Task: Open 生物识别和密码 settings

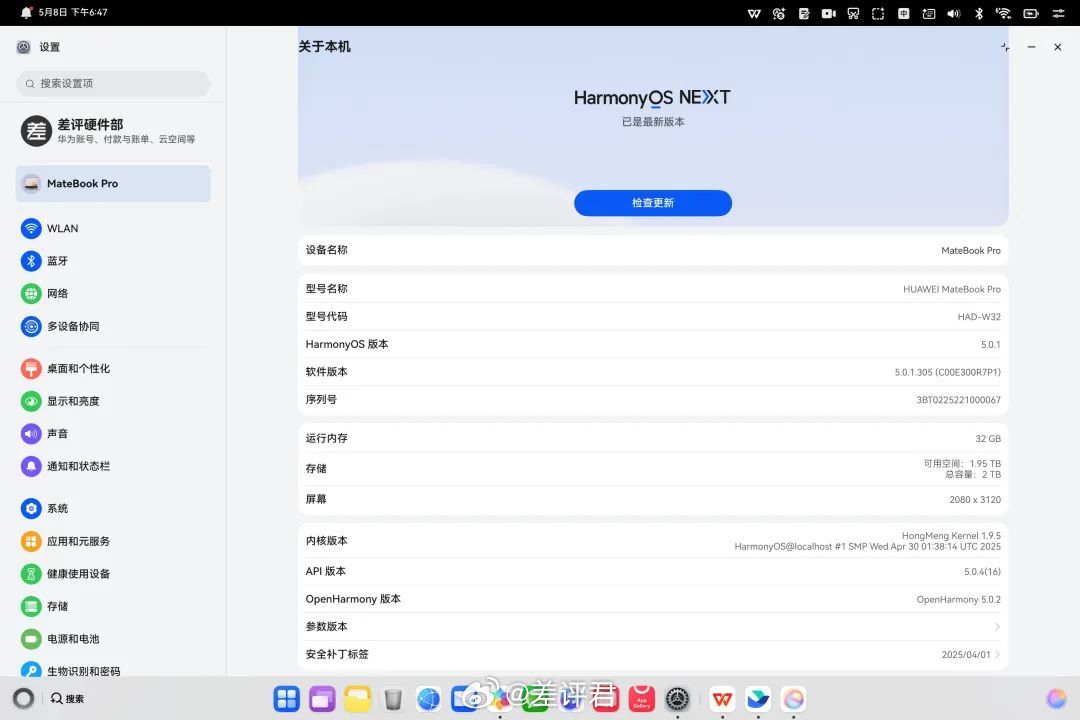Action: point(114,670)
